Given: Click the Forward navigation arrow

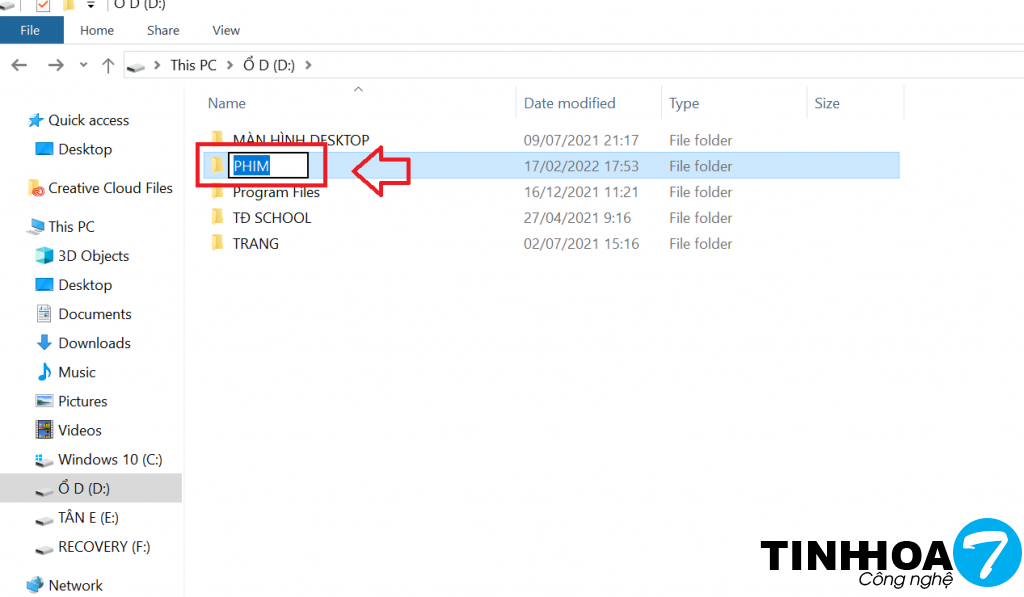Looking at the screenshot, I should (x=55, y=65).
